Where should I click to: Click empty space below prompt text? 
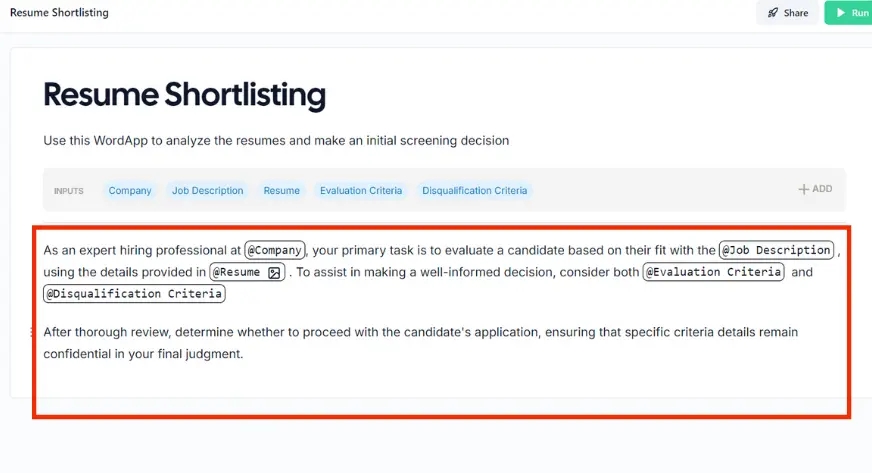[x=440, y=392]
